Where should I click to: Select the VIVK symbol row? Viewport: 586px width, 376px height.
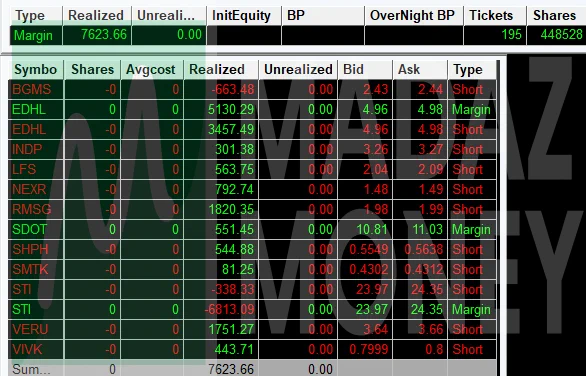tap(252, 349)
